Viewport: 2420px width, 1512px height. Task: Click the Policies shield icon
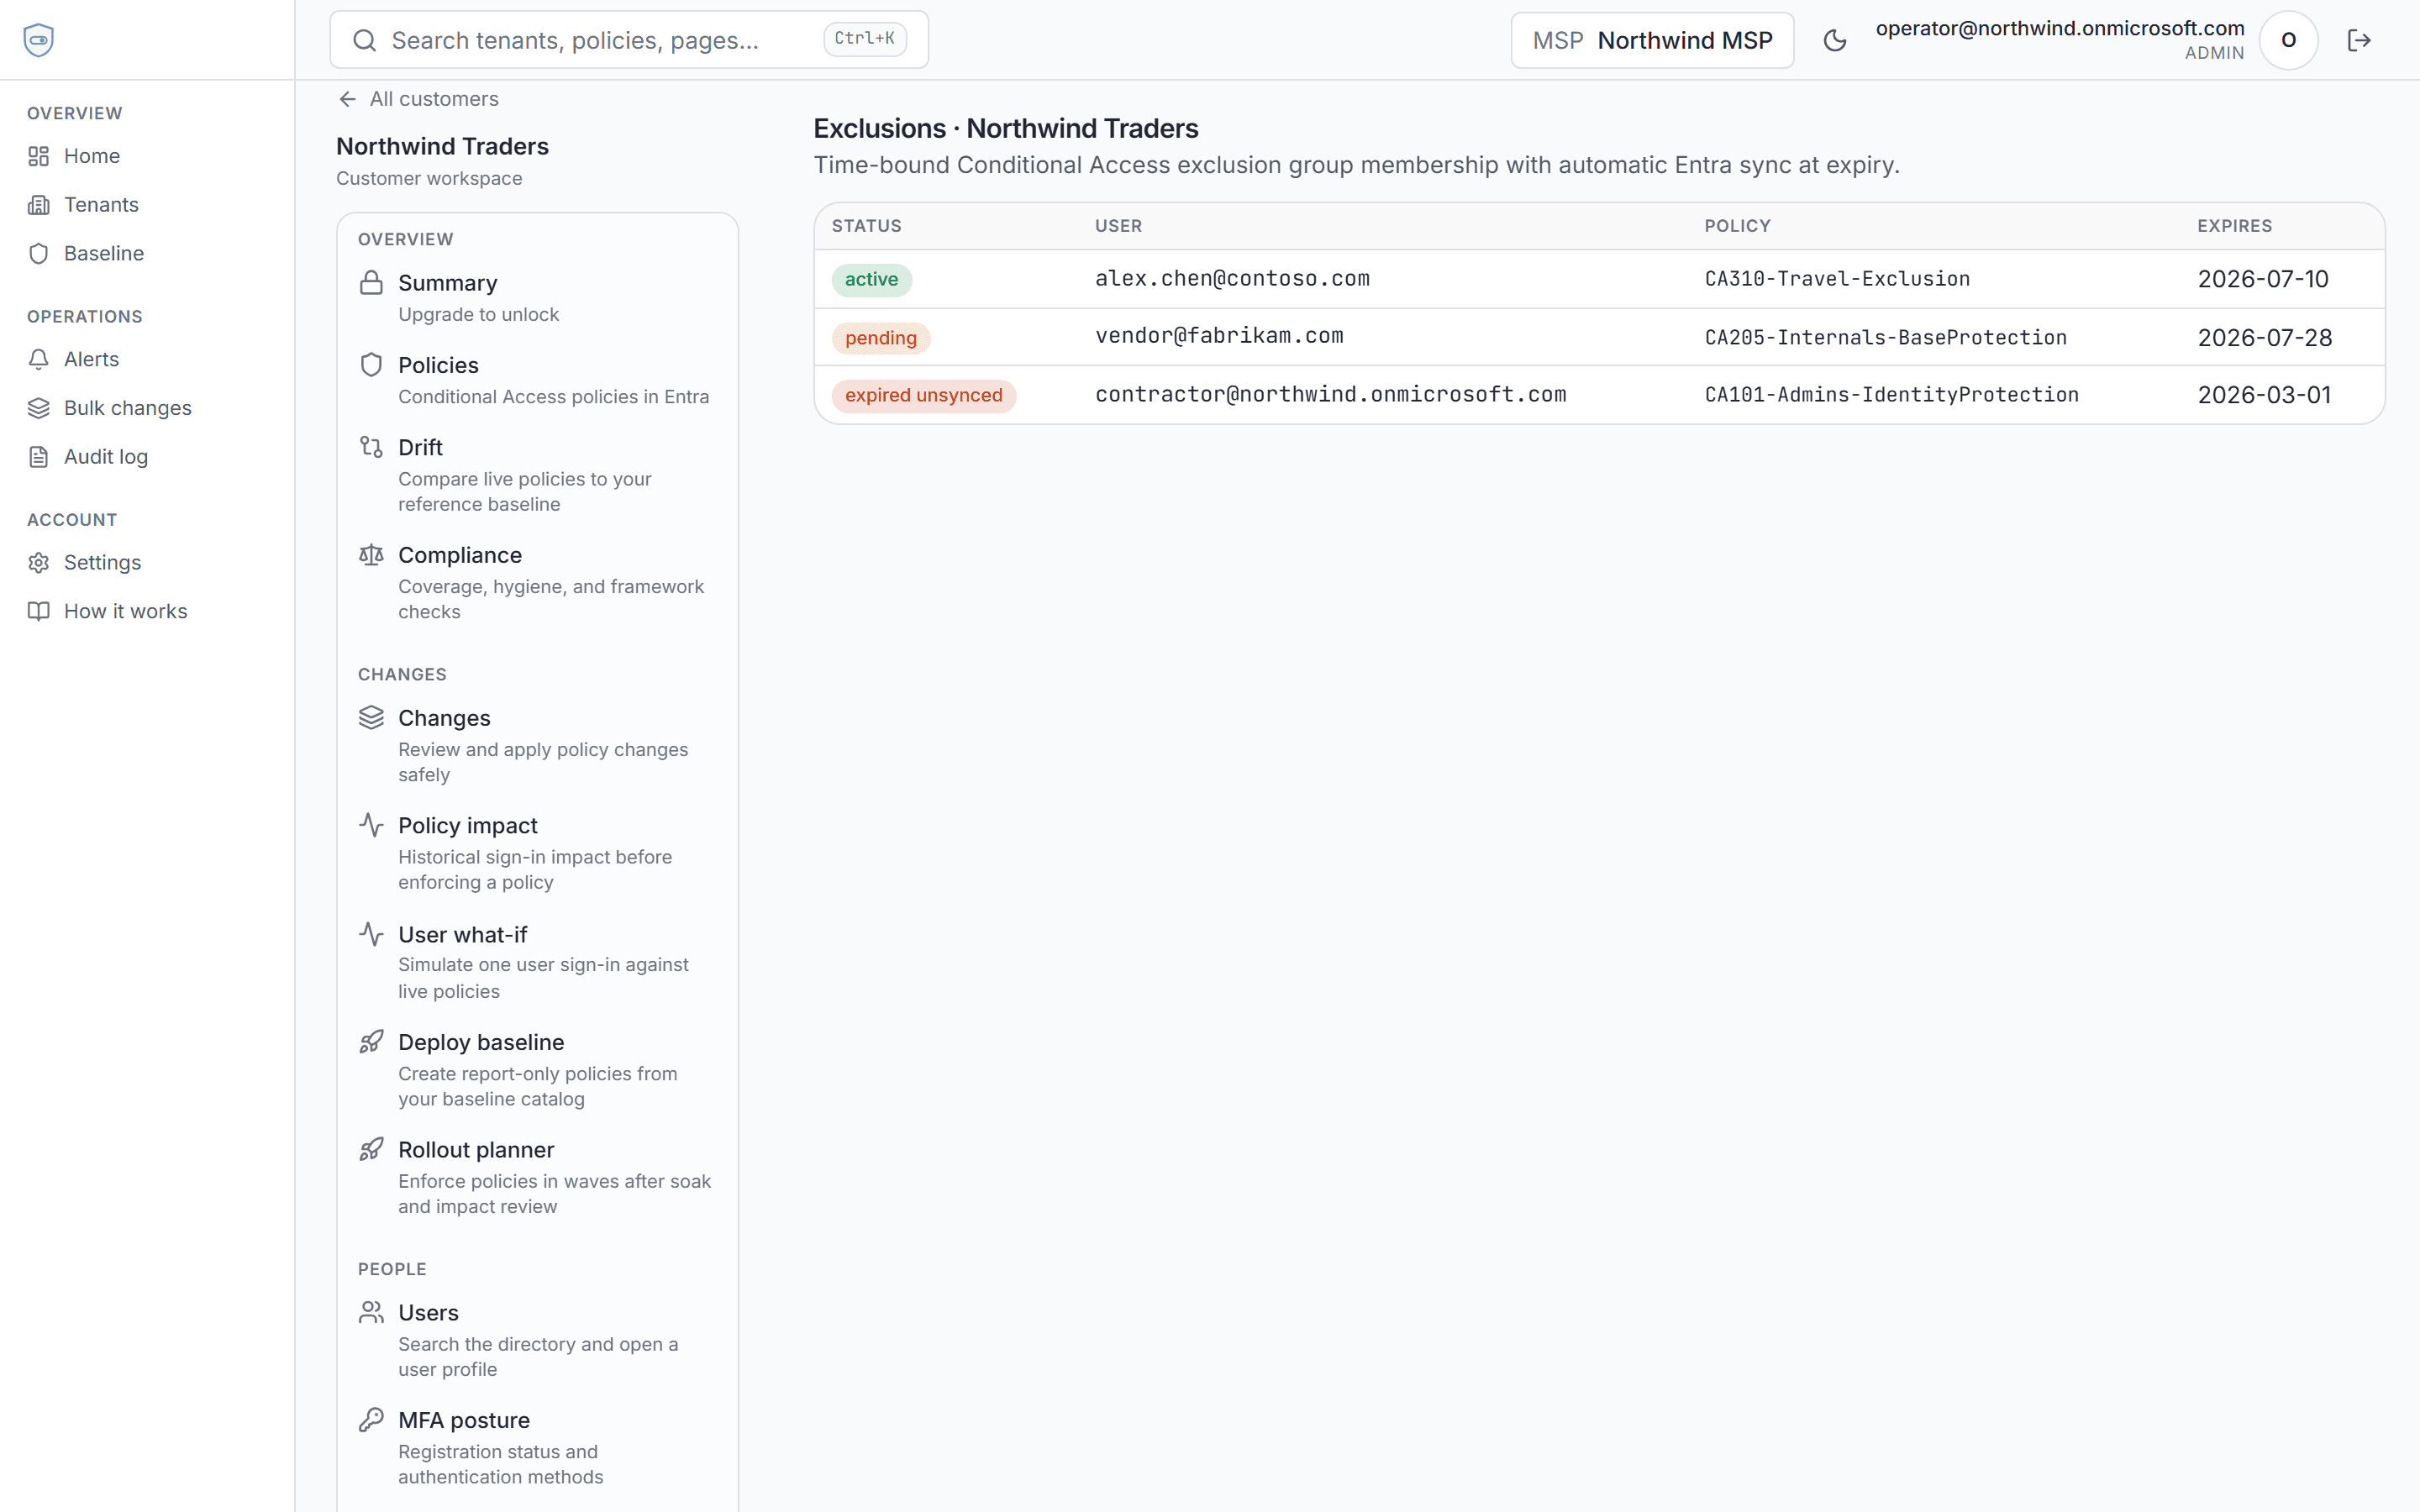point(371,365)
